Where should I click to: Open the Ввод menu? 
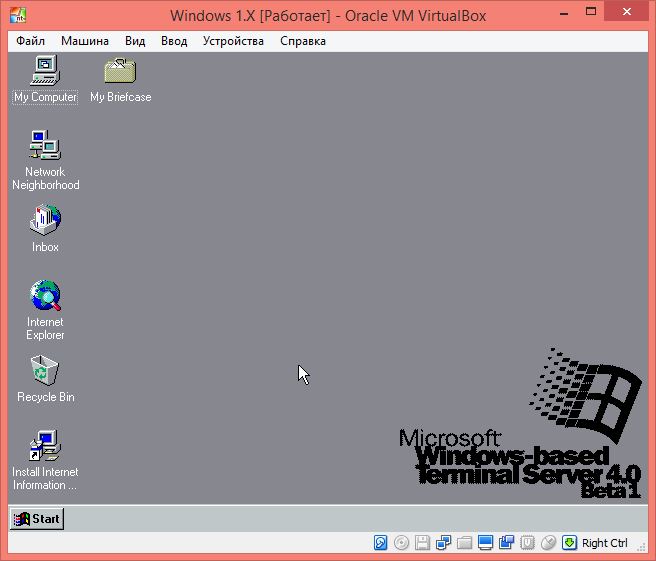[174, 41]
